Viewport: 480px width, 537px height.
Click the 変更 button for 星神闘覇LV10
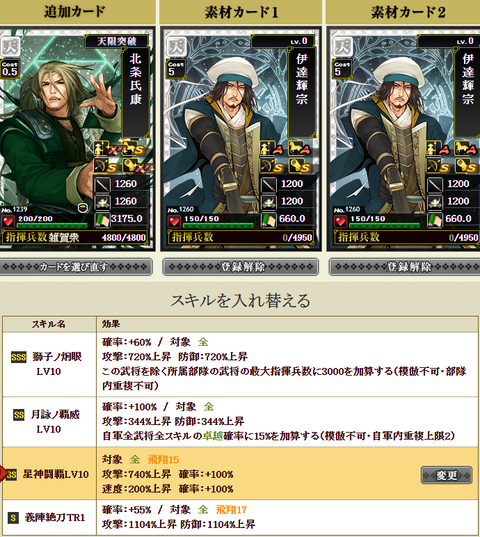pyautogui.click(x=446, y=475)
